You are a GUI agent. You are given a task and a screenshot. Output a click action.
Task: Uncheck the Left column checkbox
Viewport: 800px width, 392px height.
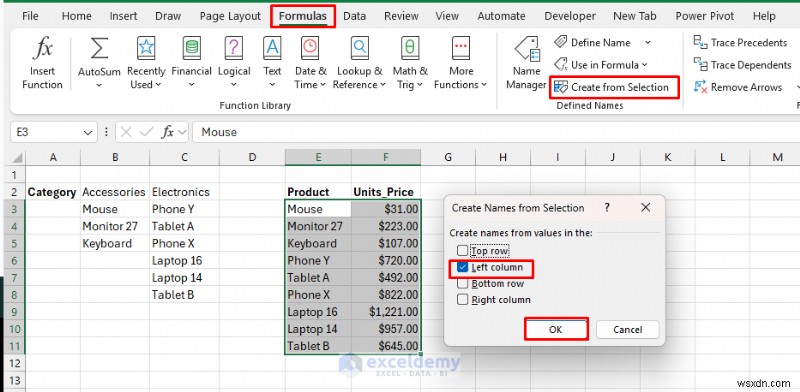click(462, 267)
